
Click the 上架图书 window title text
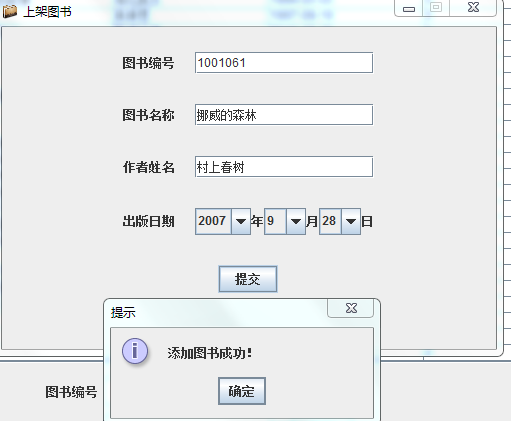[47, 12]
